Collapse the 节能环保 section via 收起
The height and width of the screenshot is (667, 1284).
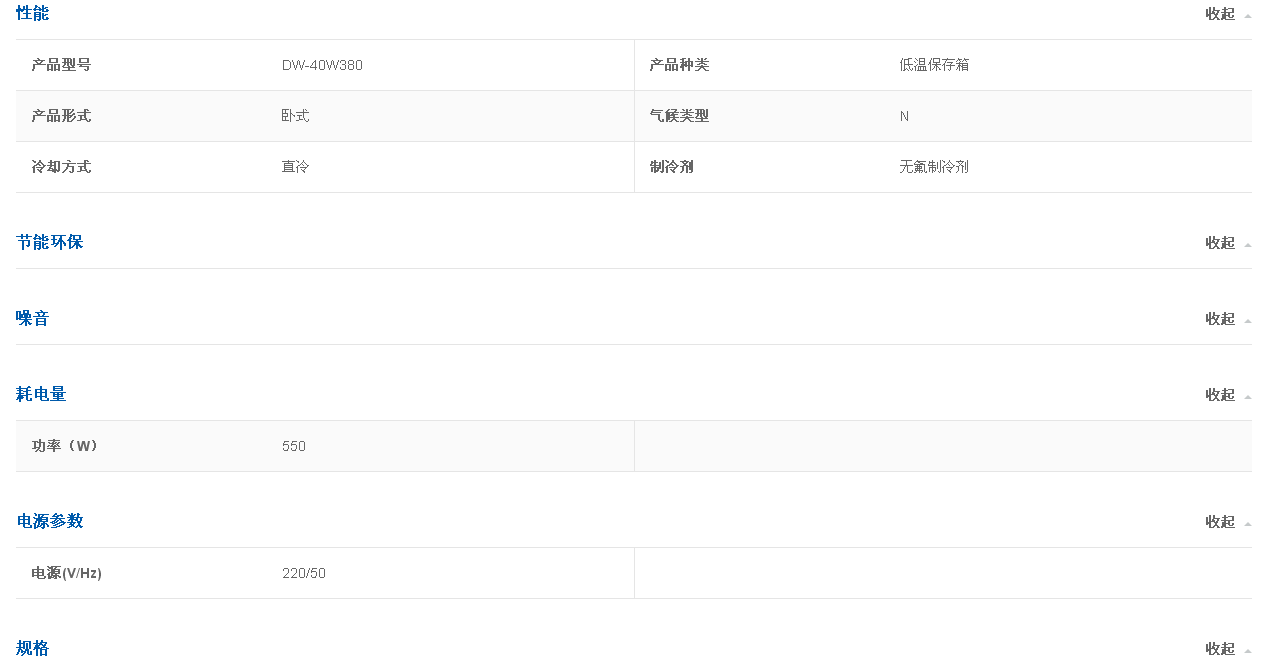pyautogui.click(x=1220, y=243)
